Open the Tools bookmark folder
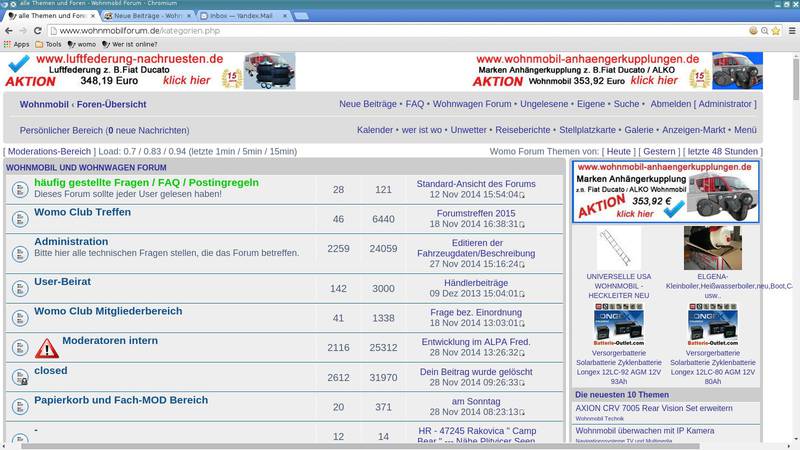800x450 pixels. tap(48, 44)
